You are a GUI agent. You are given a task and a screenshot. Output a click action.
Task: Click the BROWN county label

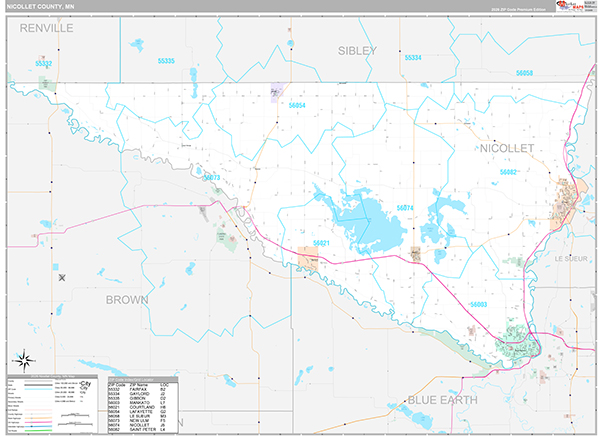point(127,300)
